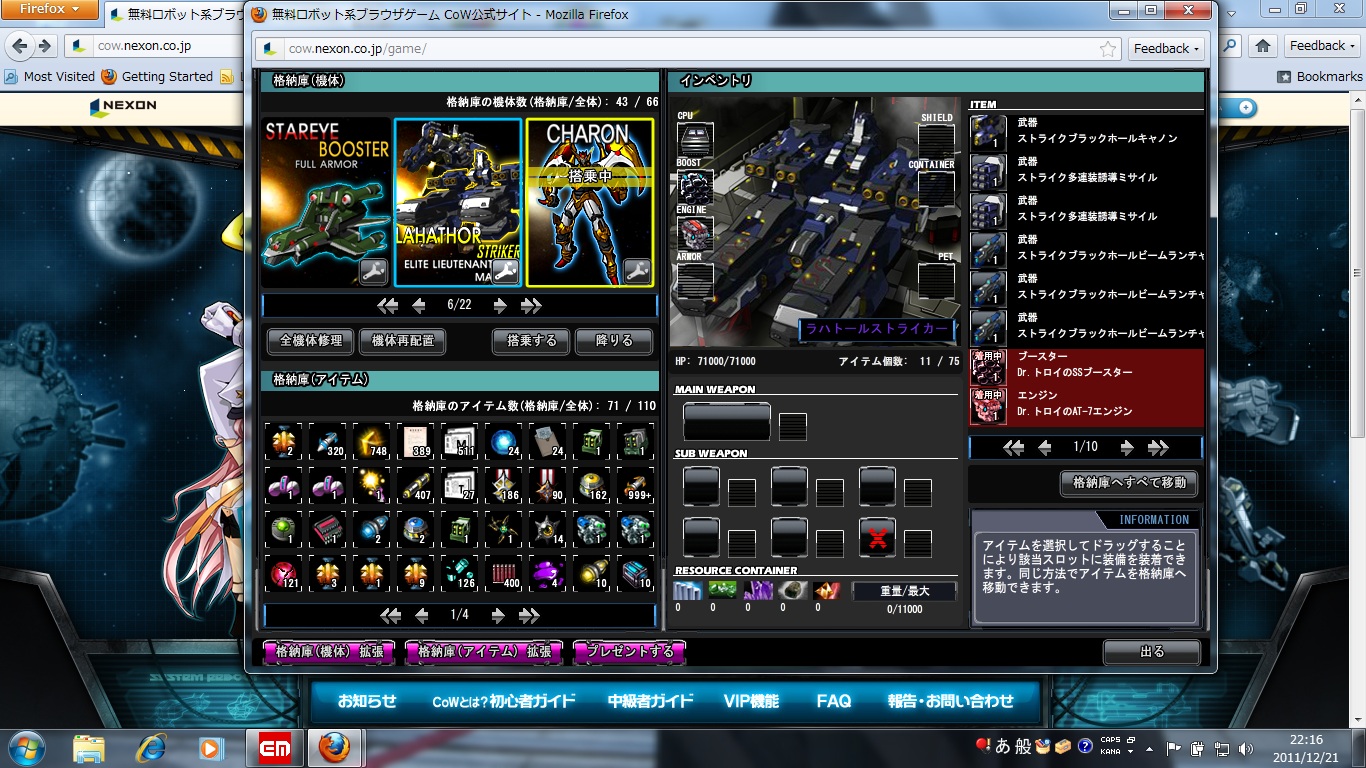
Task: Click 格納庫(機体) 拡張 expand button
Action: [x=329, y=652]
